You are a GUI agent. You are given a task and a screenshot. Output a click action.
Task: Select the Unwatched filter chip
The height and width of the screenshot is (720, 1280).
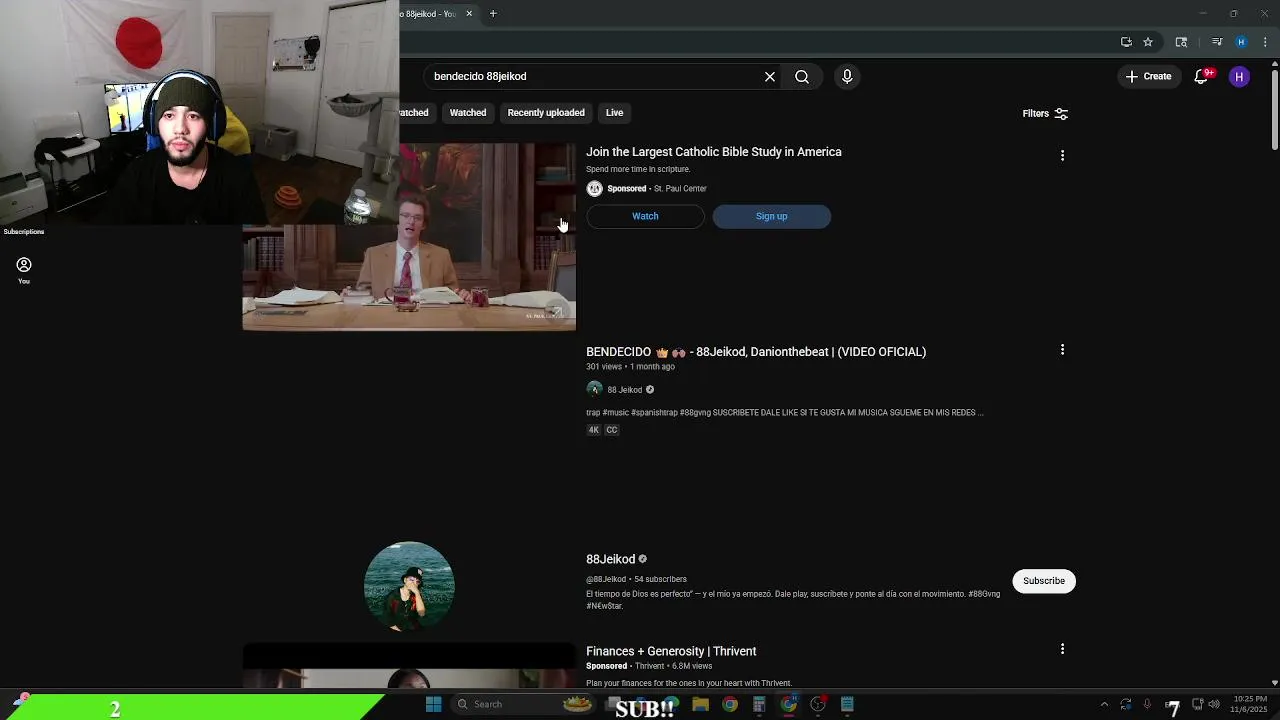coord(415,113)
